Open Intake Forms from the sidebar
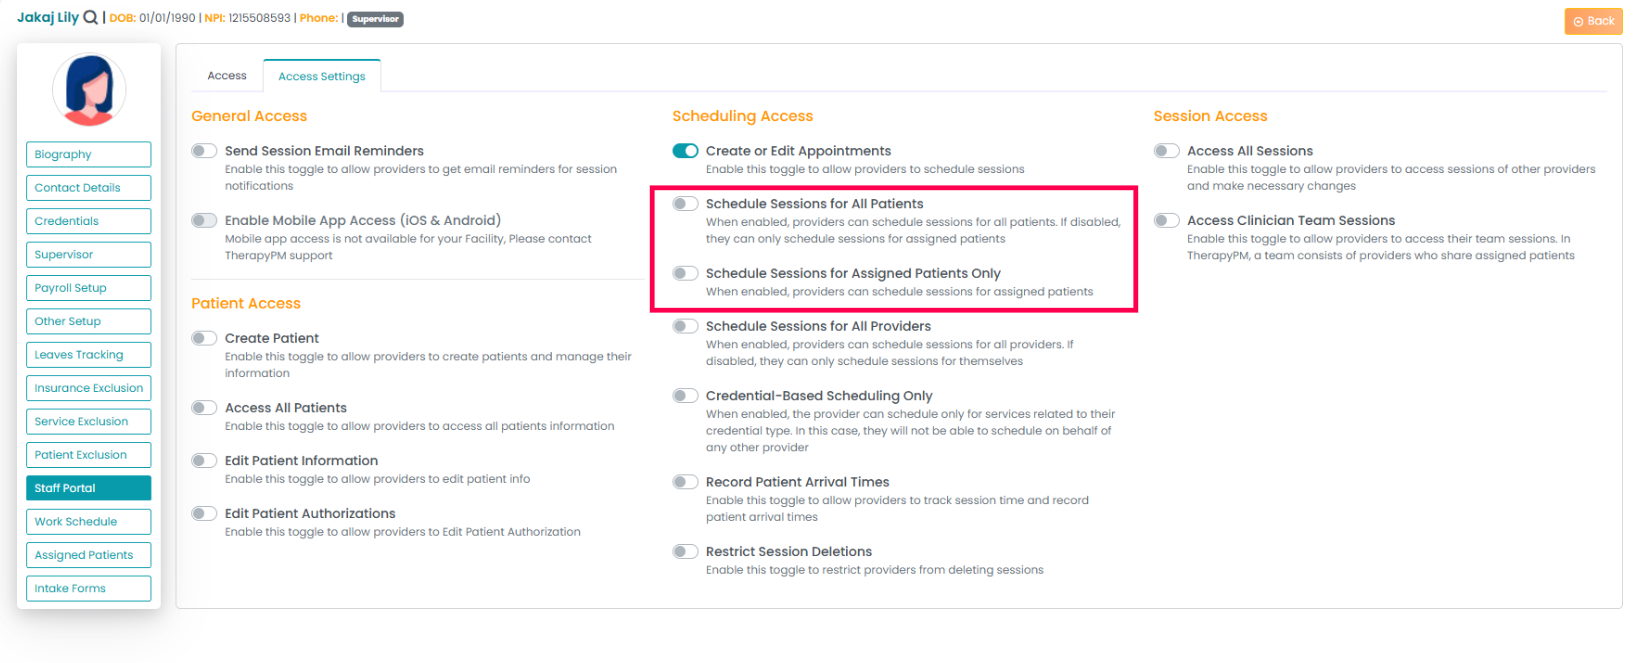The height and width of the screenshot is (663, 1633). (89, 589)
